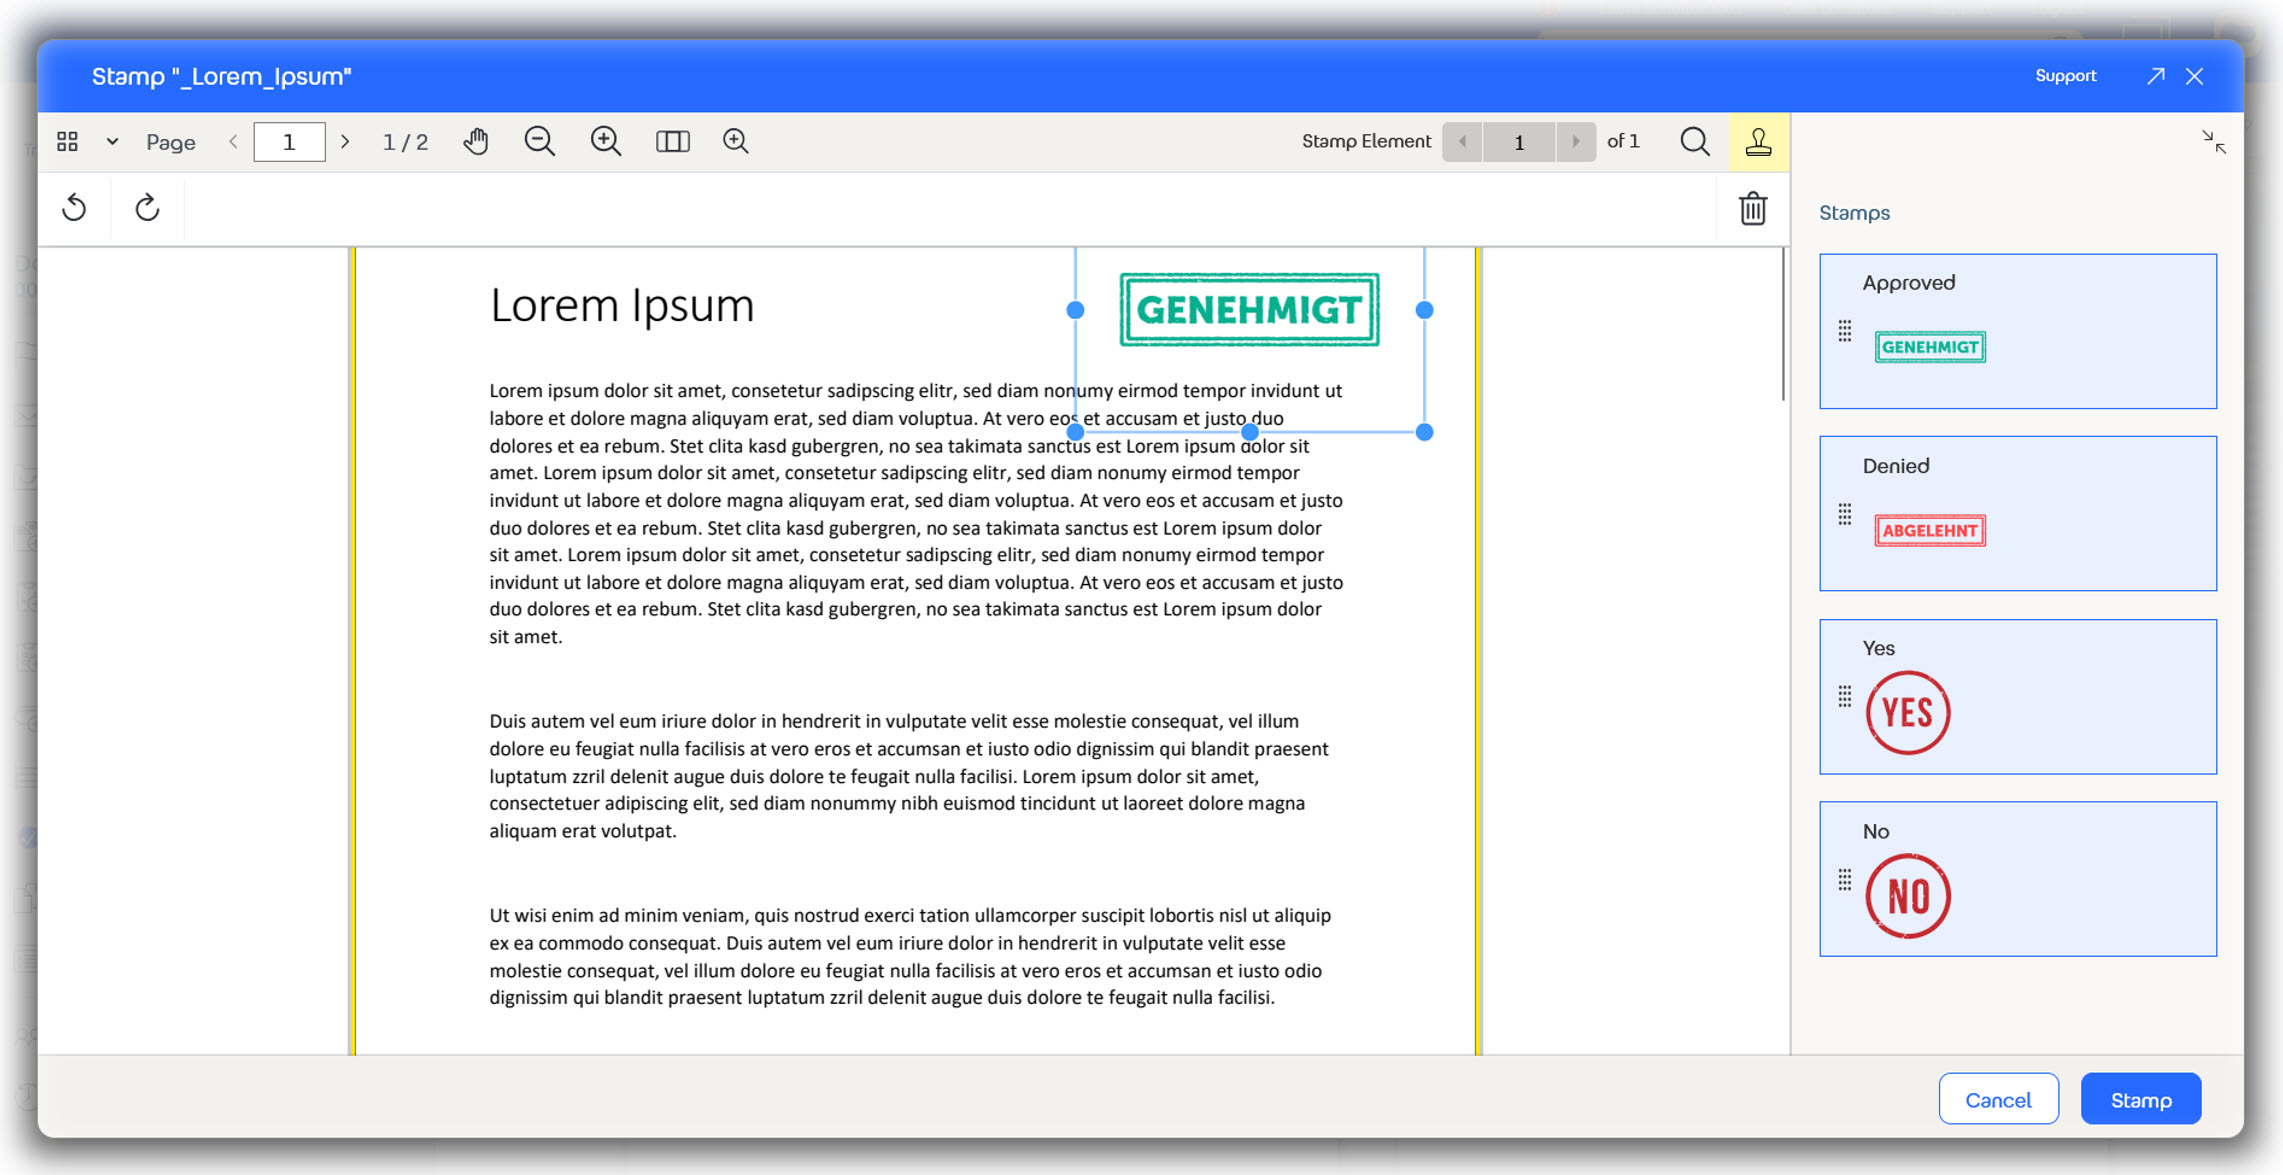Click the undo rotate-left arrow
This screenshot has height=1175, width=2283.
[74, 208]
